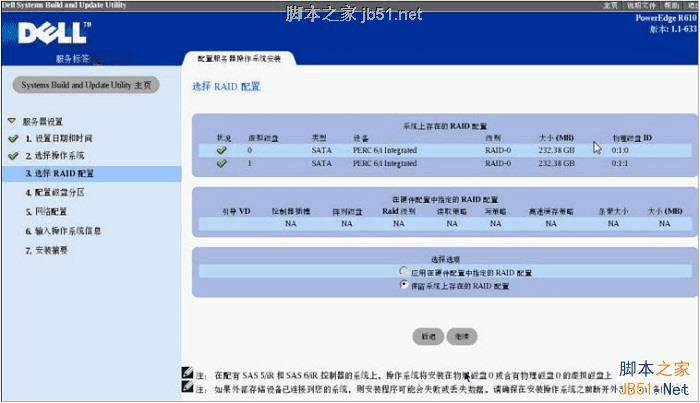Click the Dell logo in the header
This screenshot has height=403, width=700.
[x=54, y=33]
